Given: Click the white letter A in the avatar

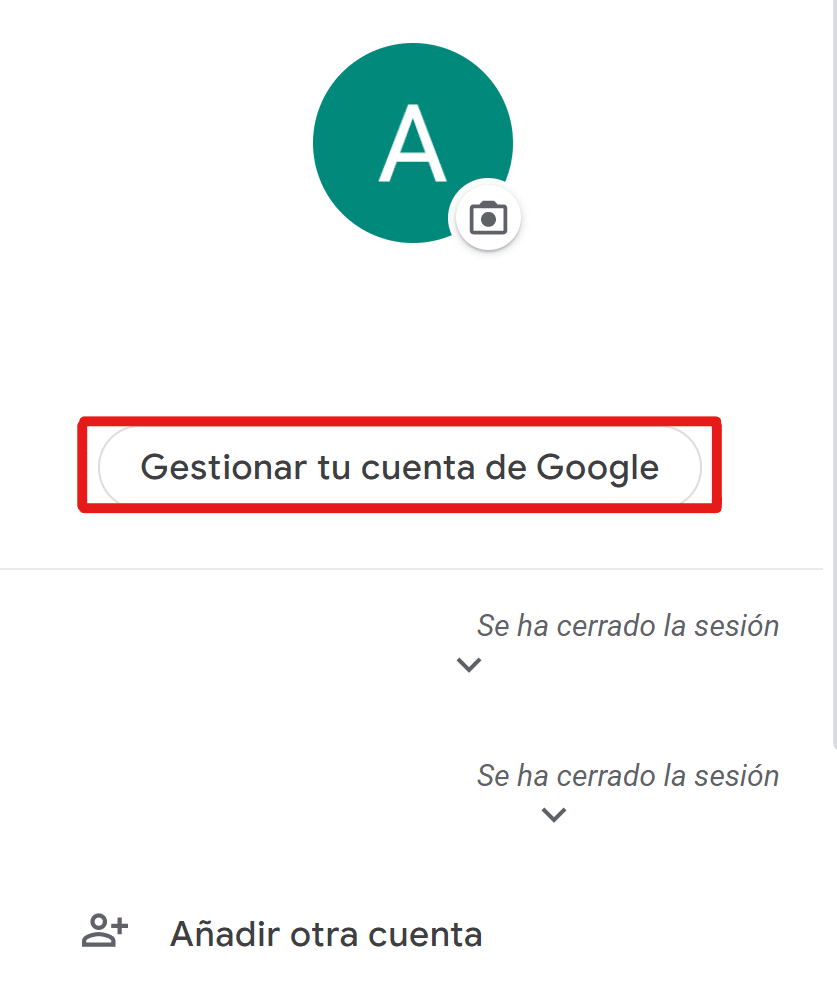Looking at the screenshot, I should tap(412, 143).
